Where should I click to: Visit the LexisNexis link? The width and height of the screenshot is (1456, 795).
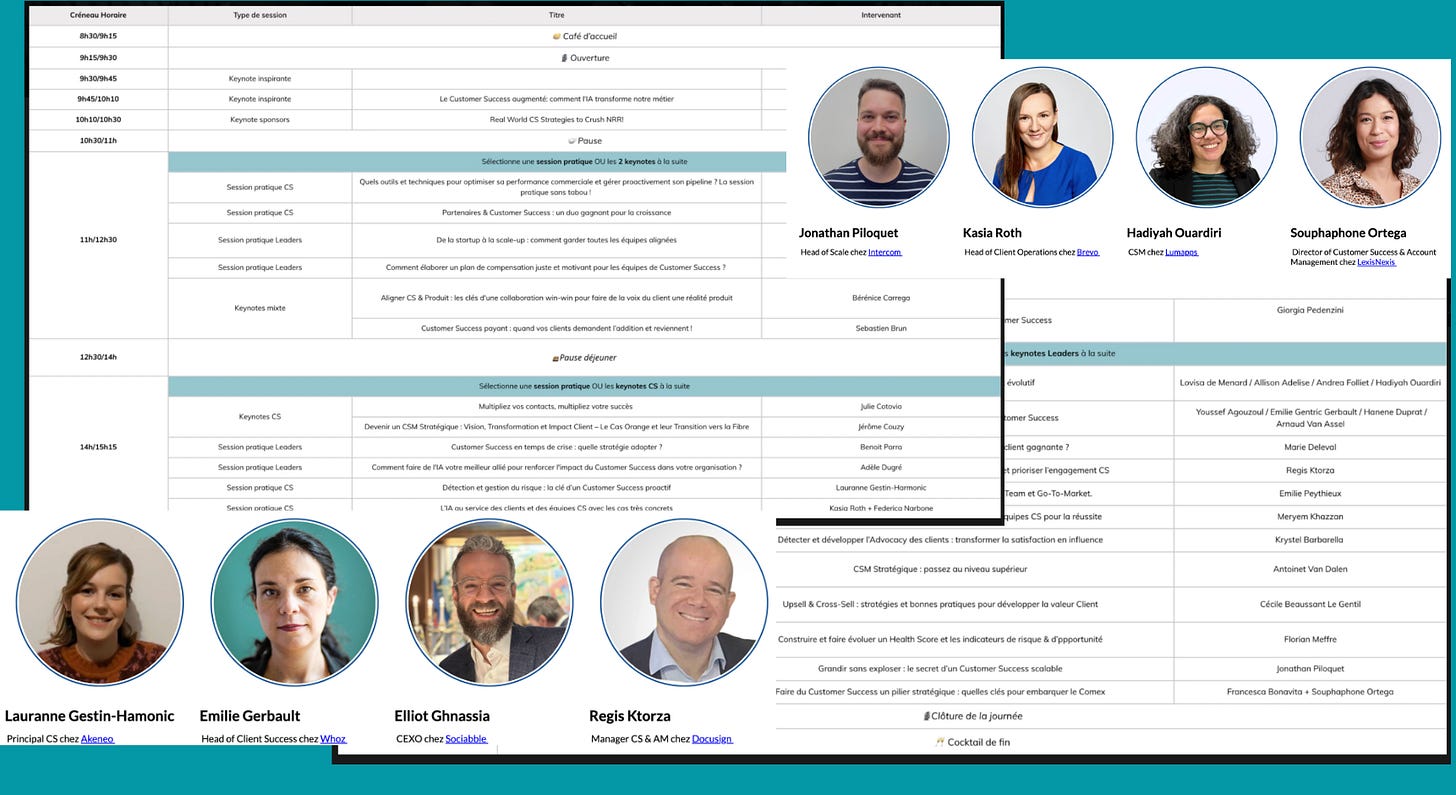coord(1376,262)
